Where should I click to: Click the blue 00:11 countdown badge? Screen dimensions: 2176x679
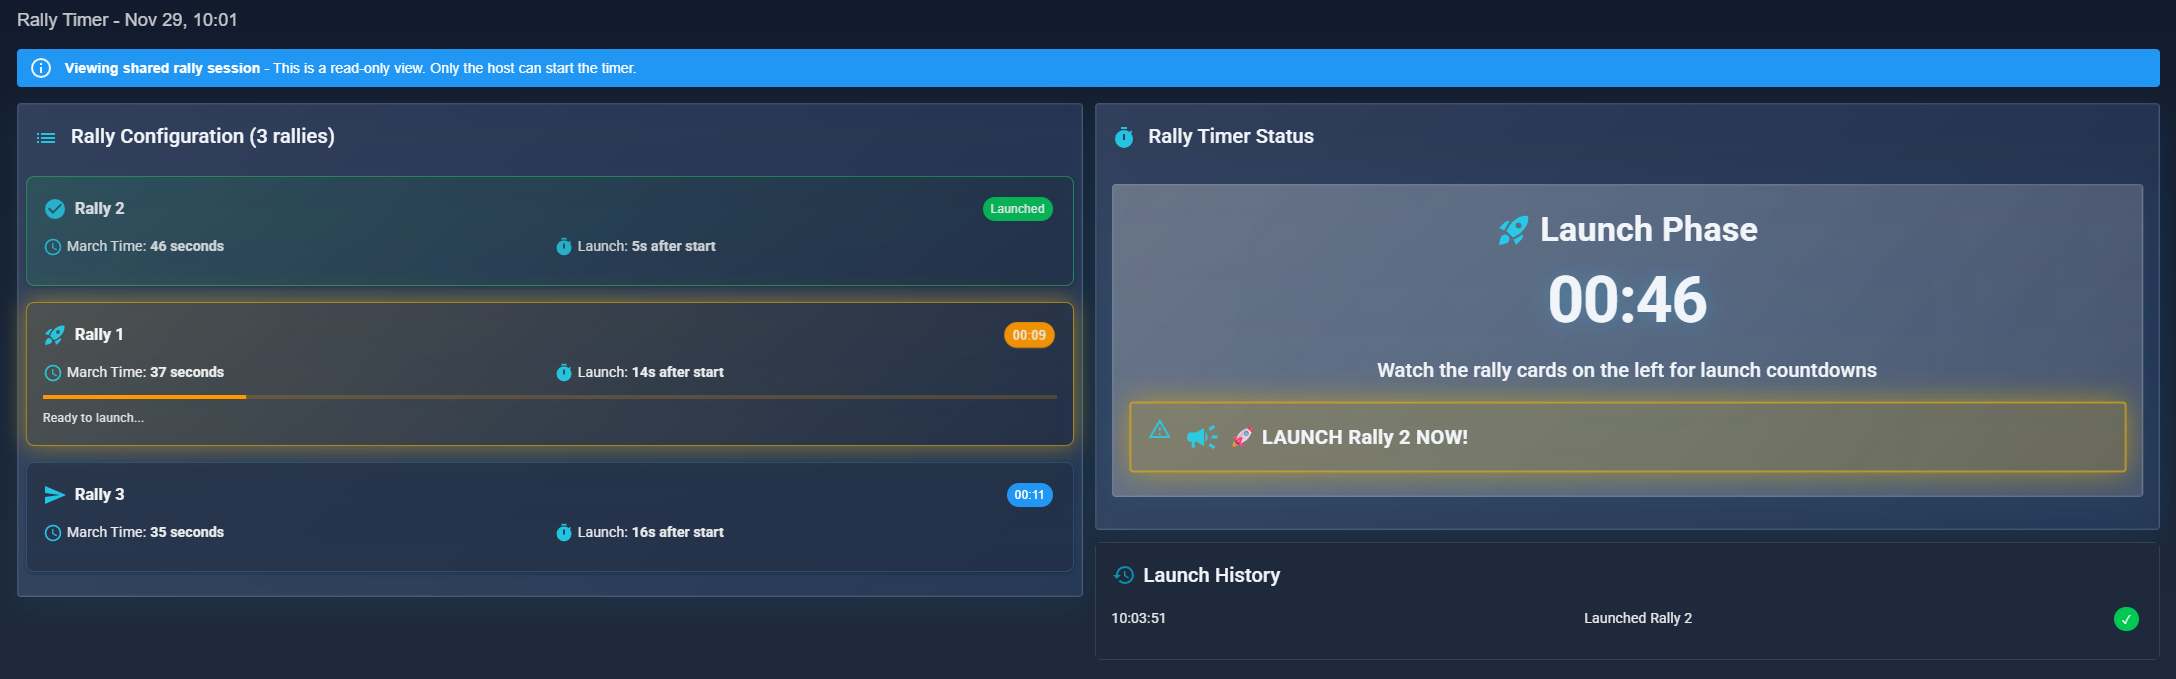click(1029, 495)
